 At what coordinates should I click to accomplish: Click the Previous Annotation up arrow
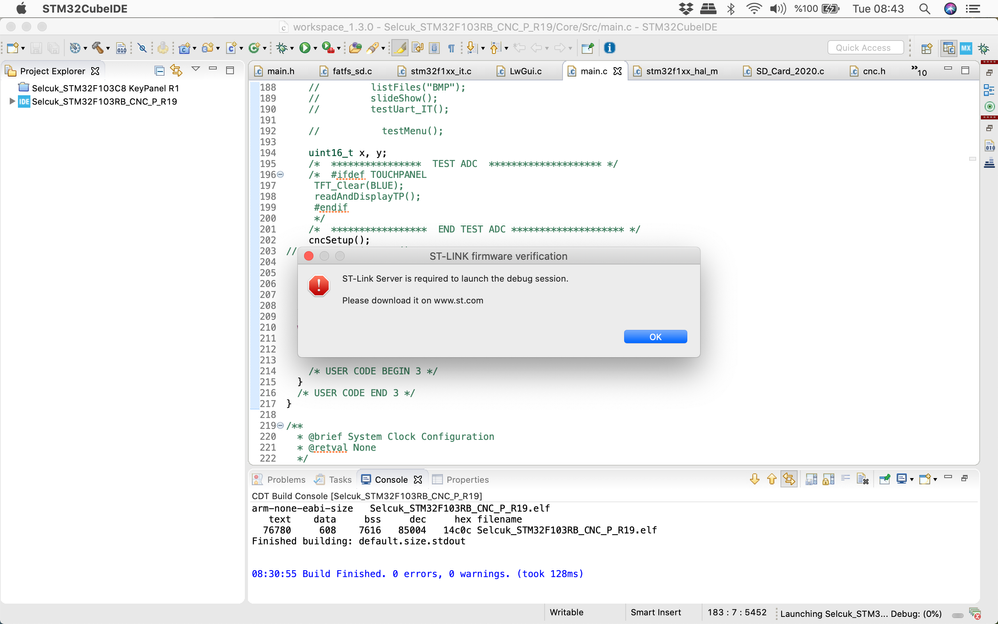click(x=495, y=48)
